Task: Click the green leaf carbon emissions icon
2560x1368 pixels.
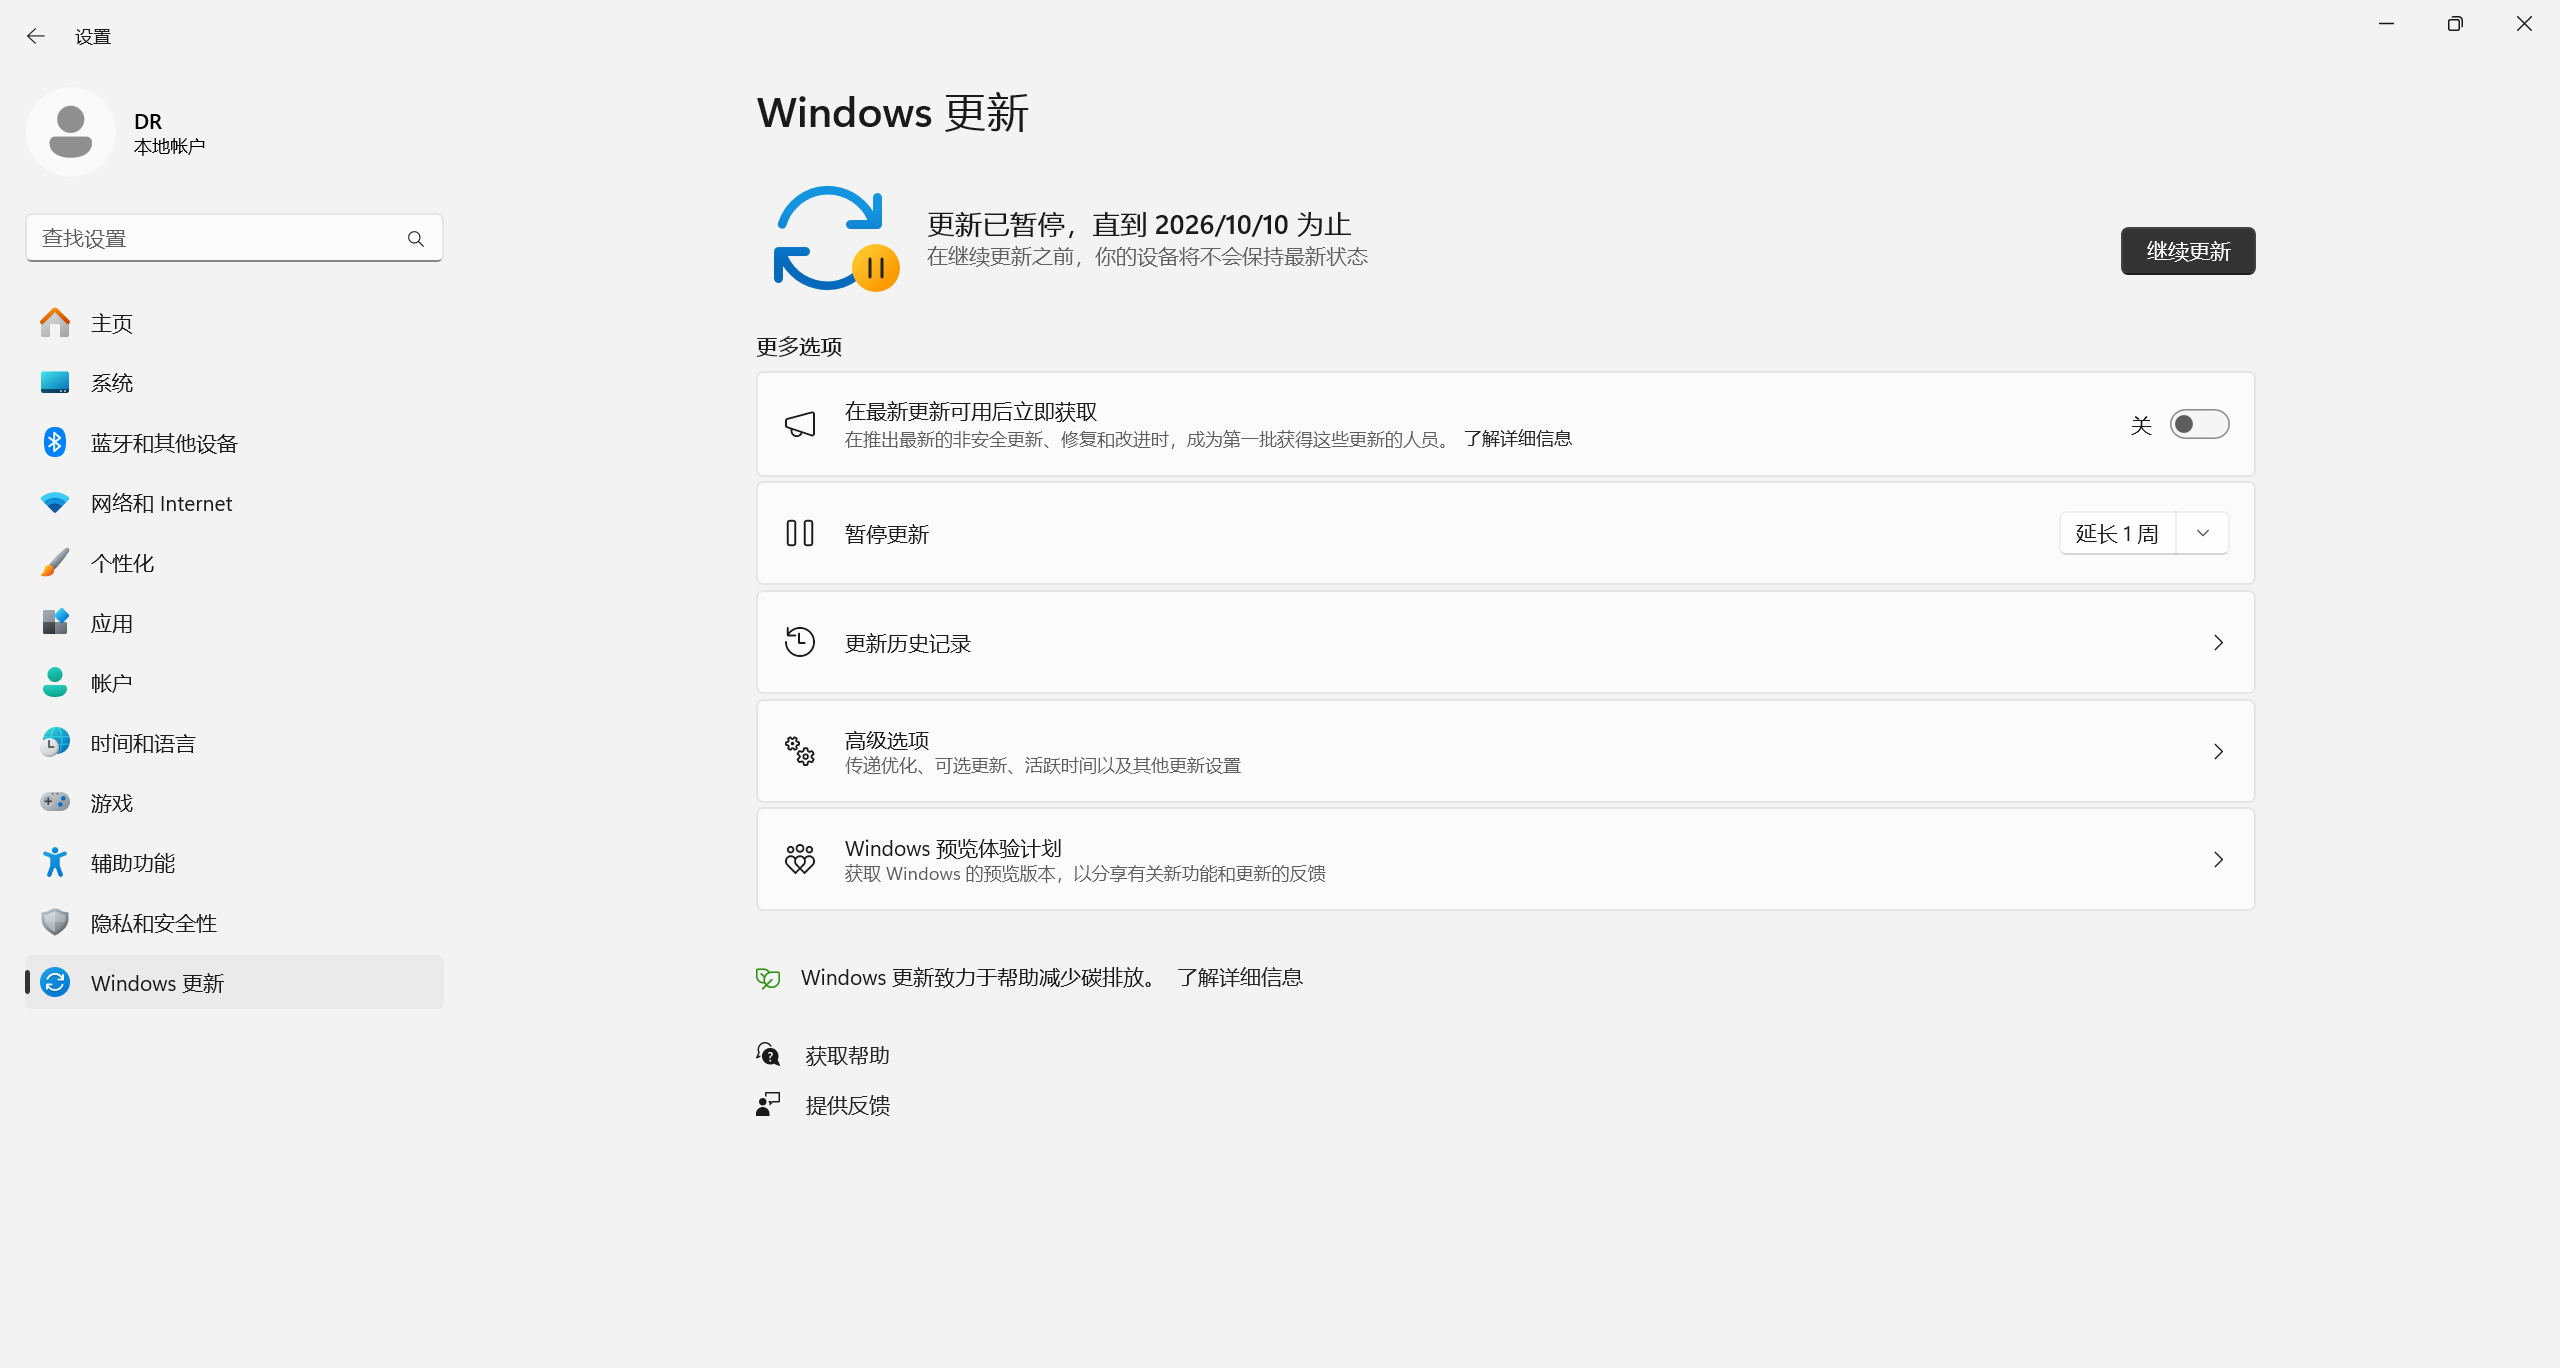Action: (x=768, y=978)
